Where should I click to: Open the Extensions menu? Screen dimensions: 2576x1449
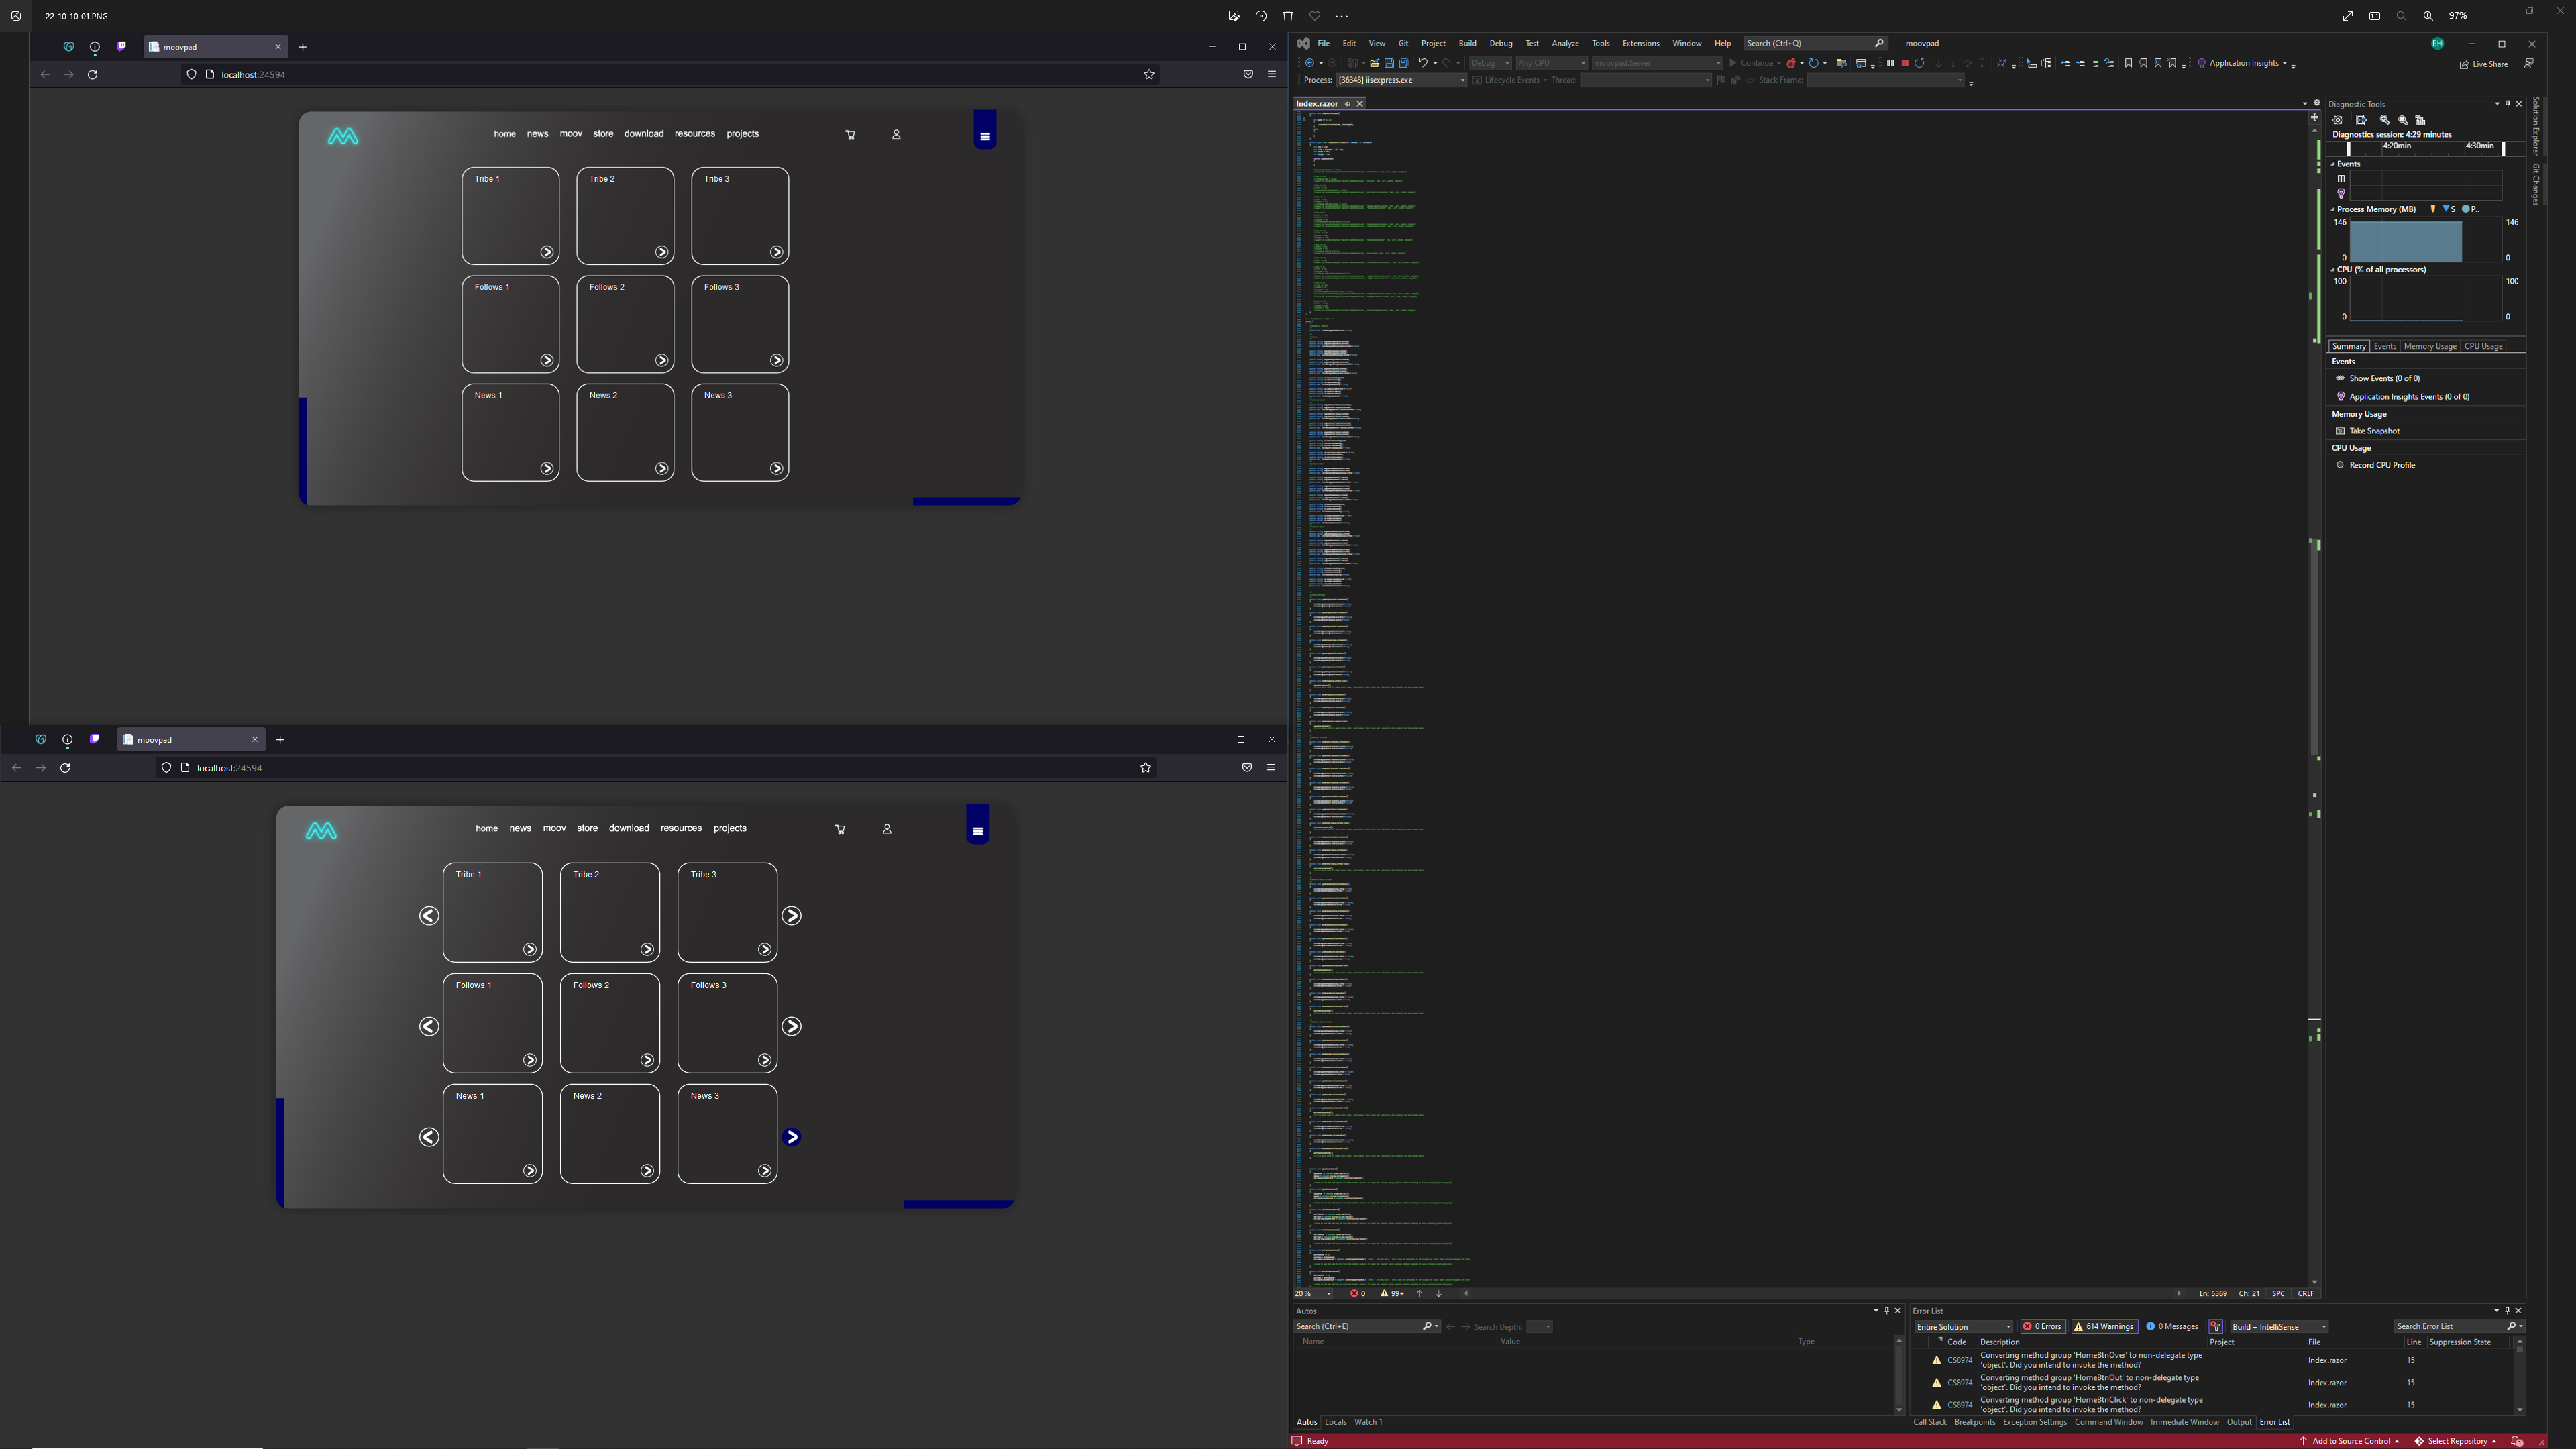pos(1640,43)
